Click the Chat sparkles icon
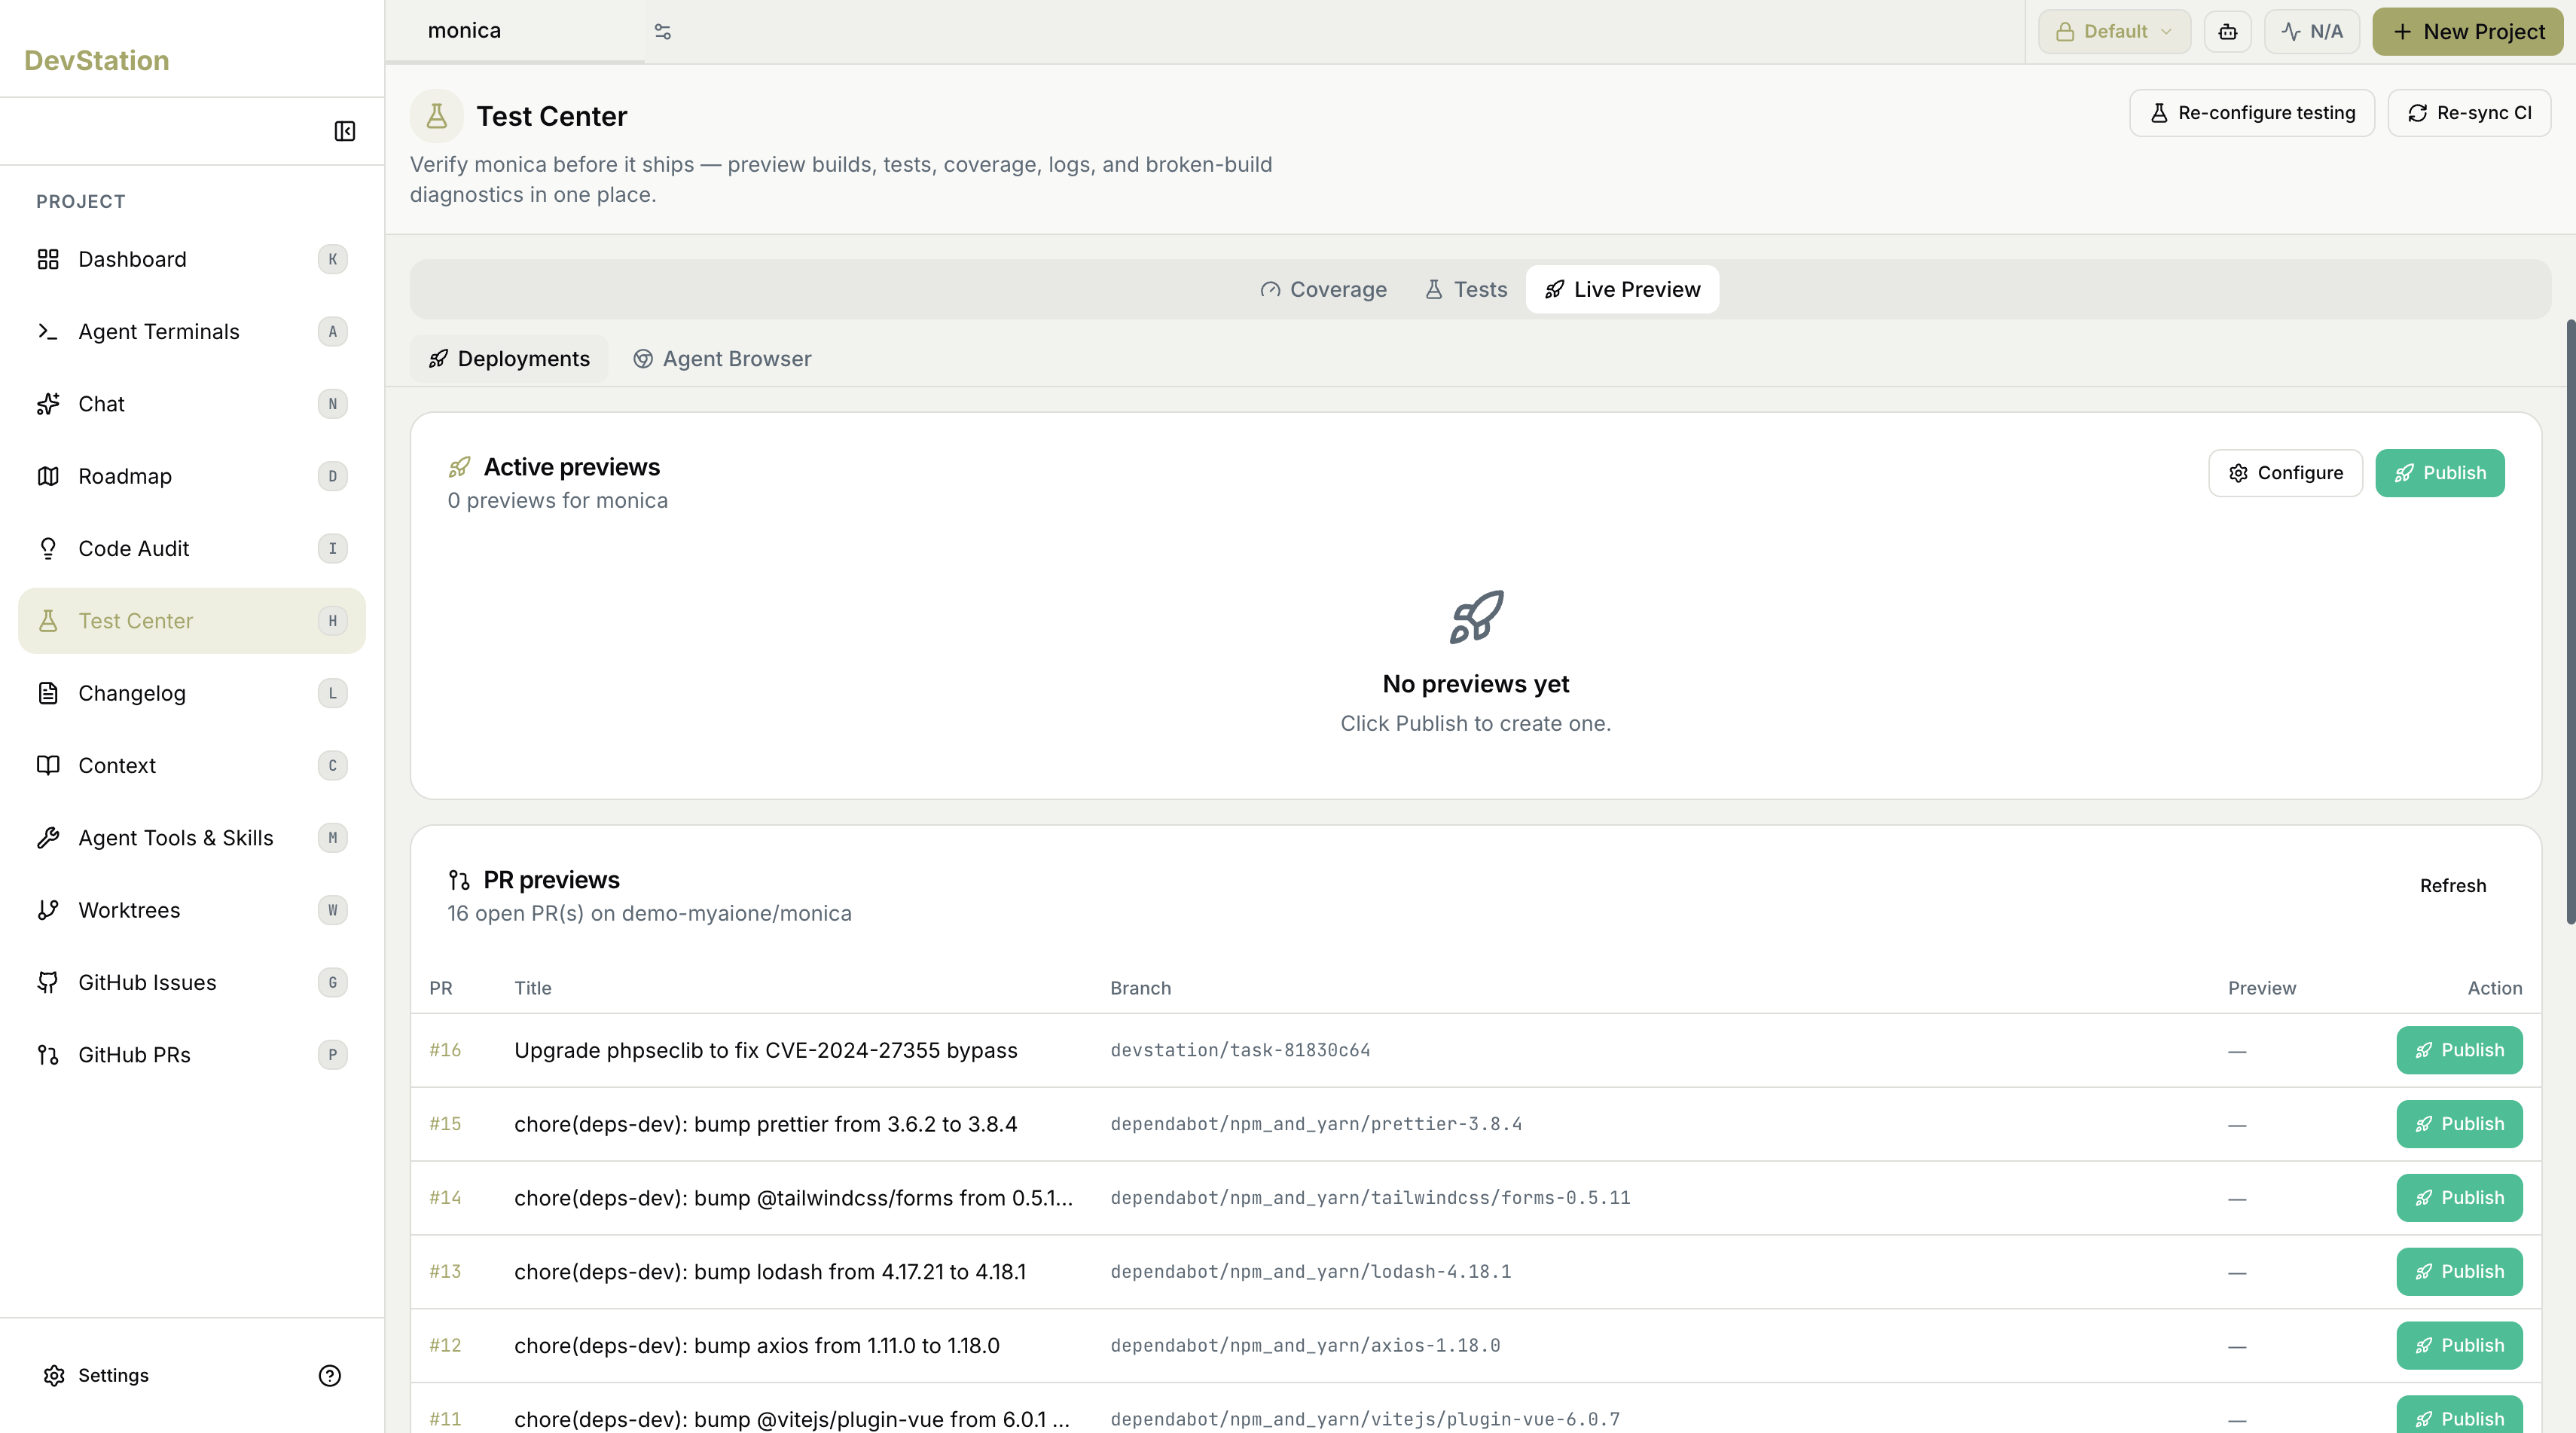The width and height of the screenshot is (2576, 1433). [48, 404]
